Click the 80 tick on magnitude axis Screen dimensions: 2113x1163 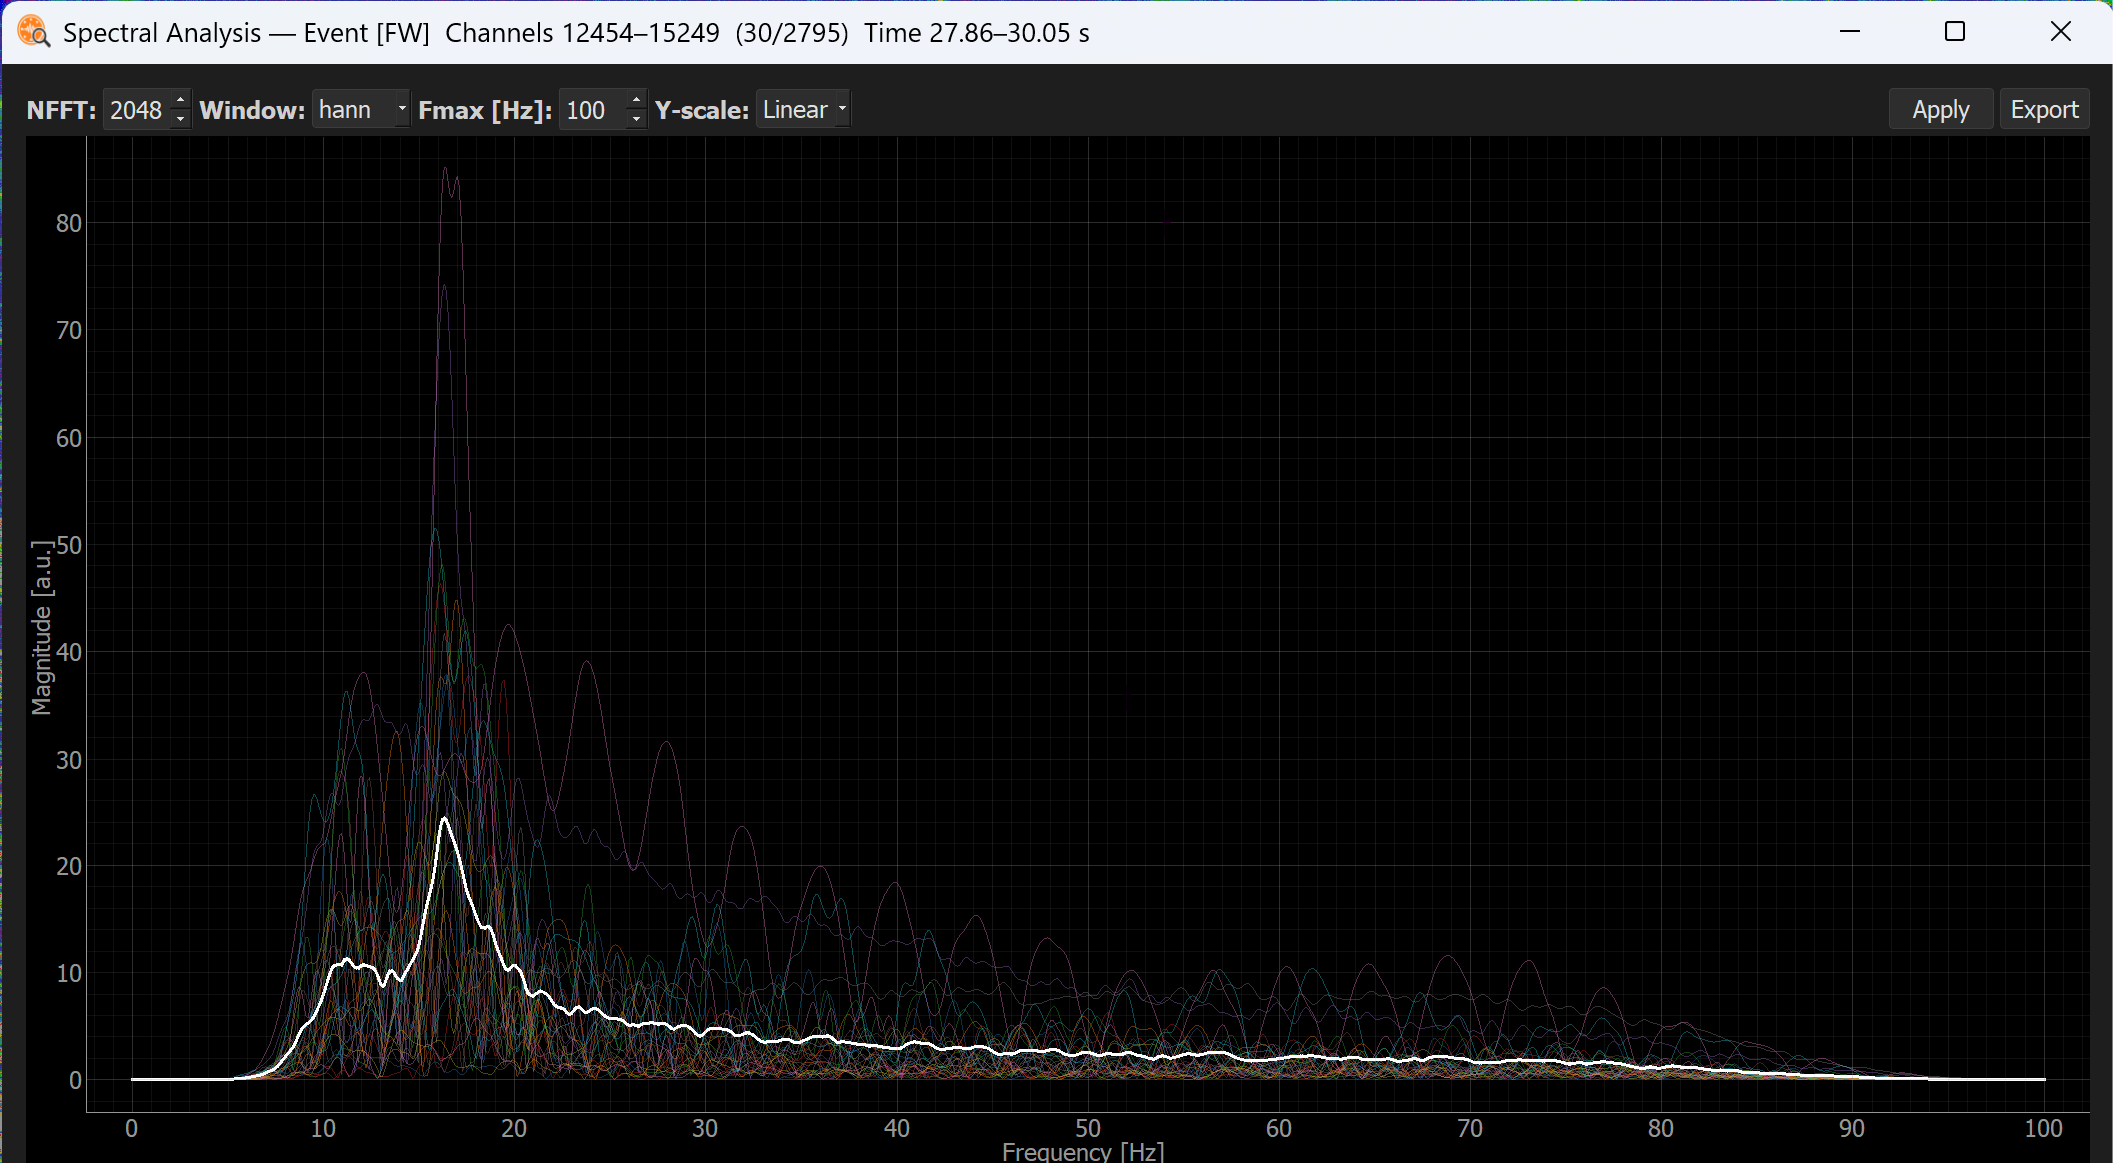tap(69, 223)
